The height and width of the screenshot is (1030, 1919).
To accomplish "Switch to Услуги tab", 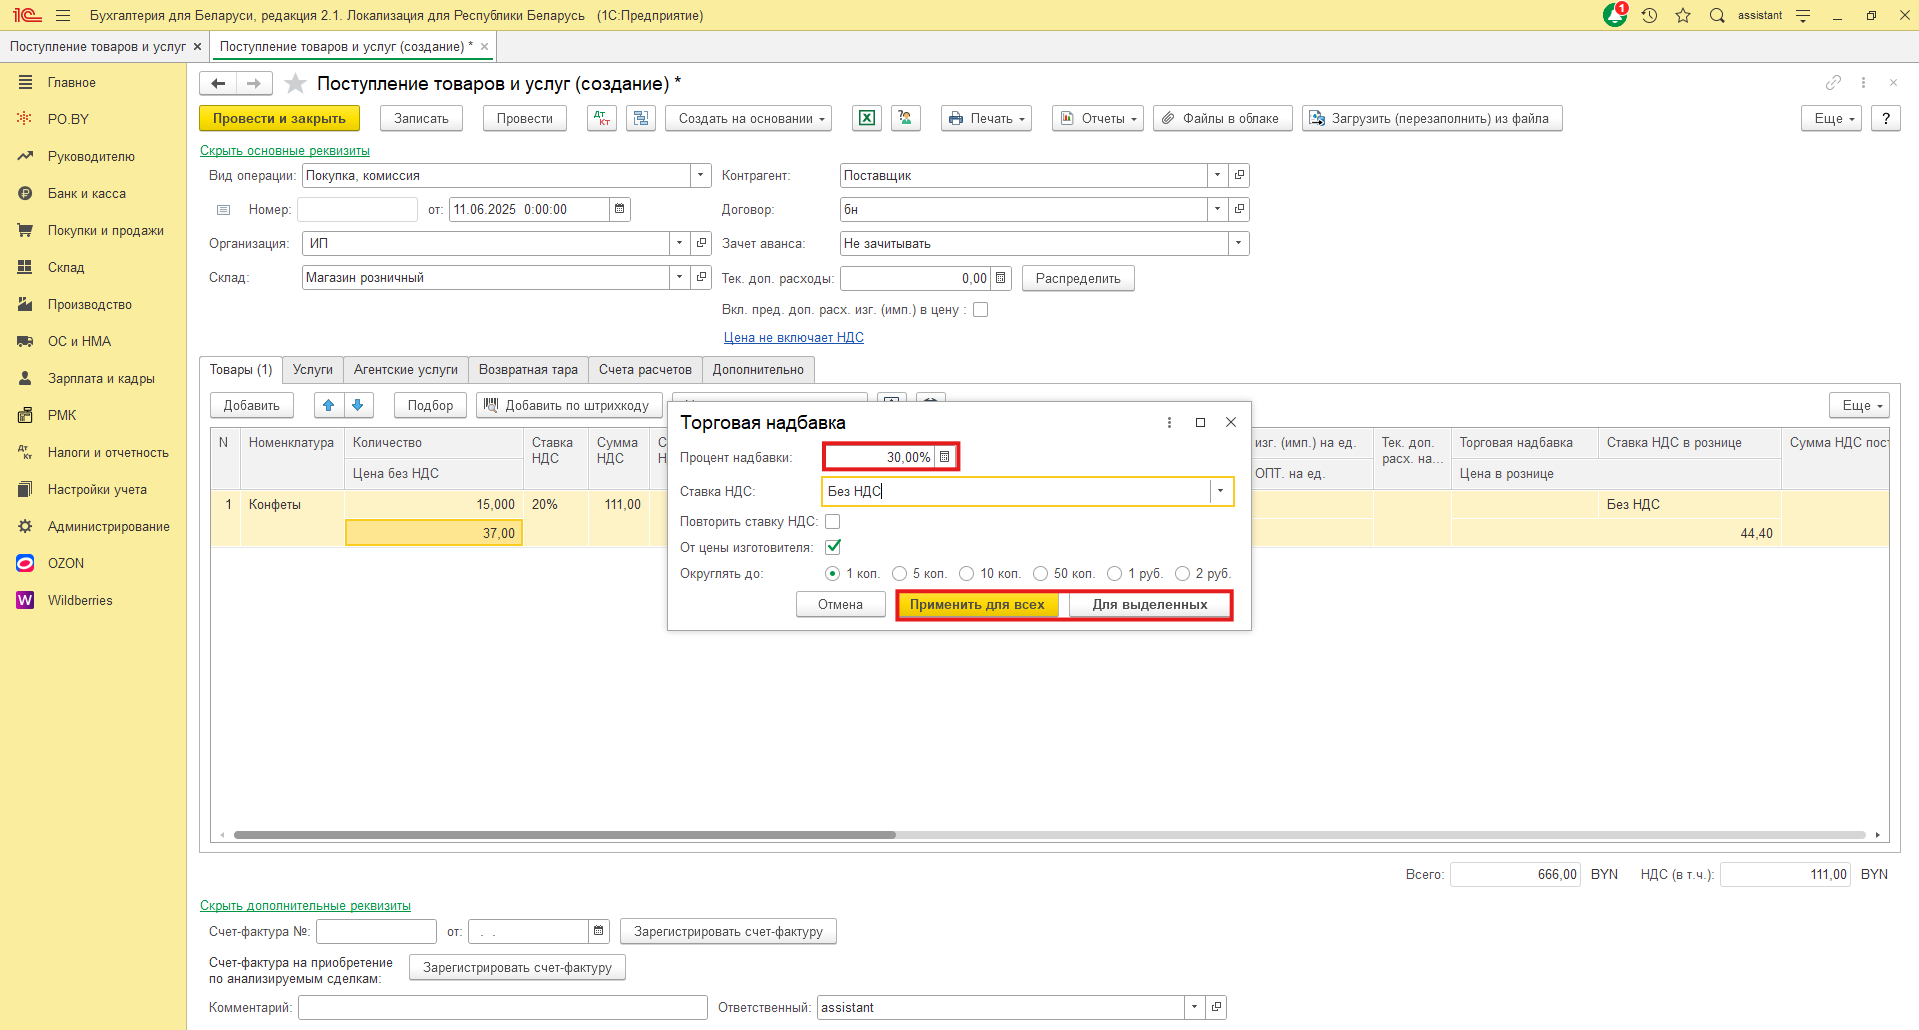I will click(x=312, y=369).
